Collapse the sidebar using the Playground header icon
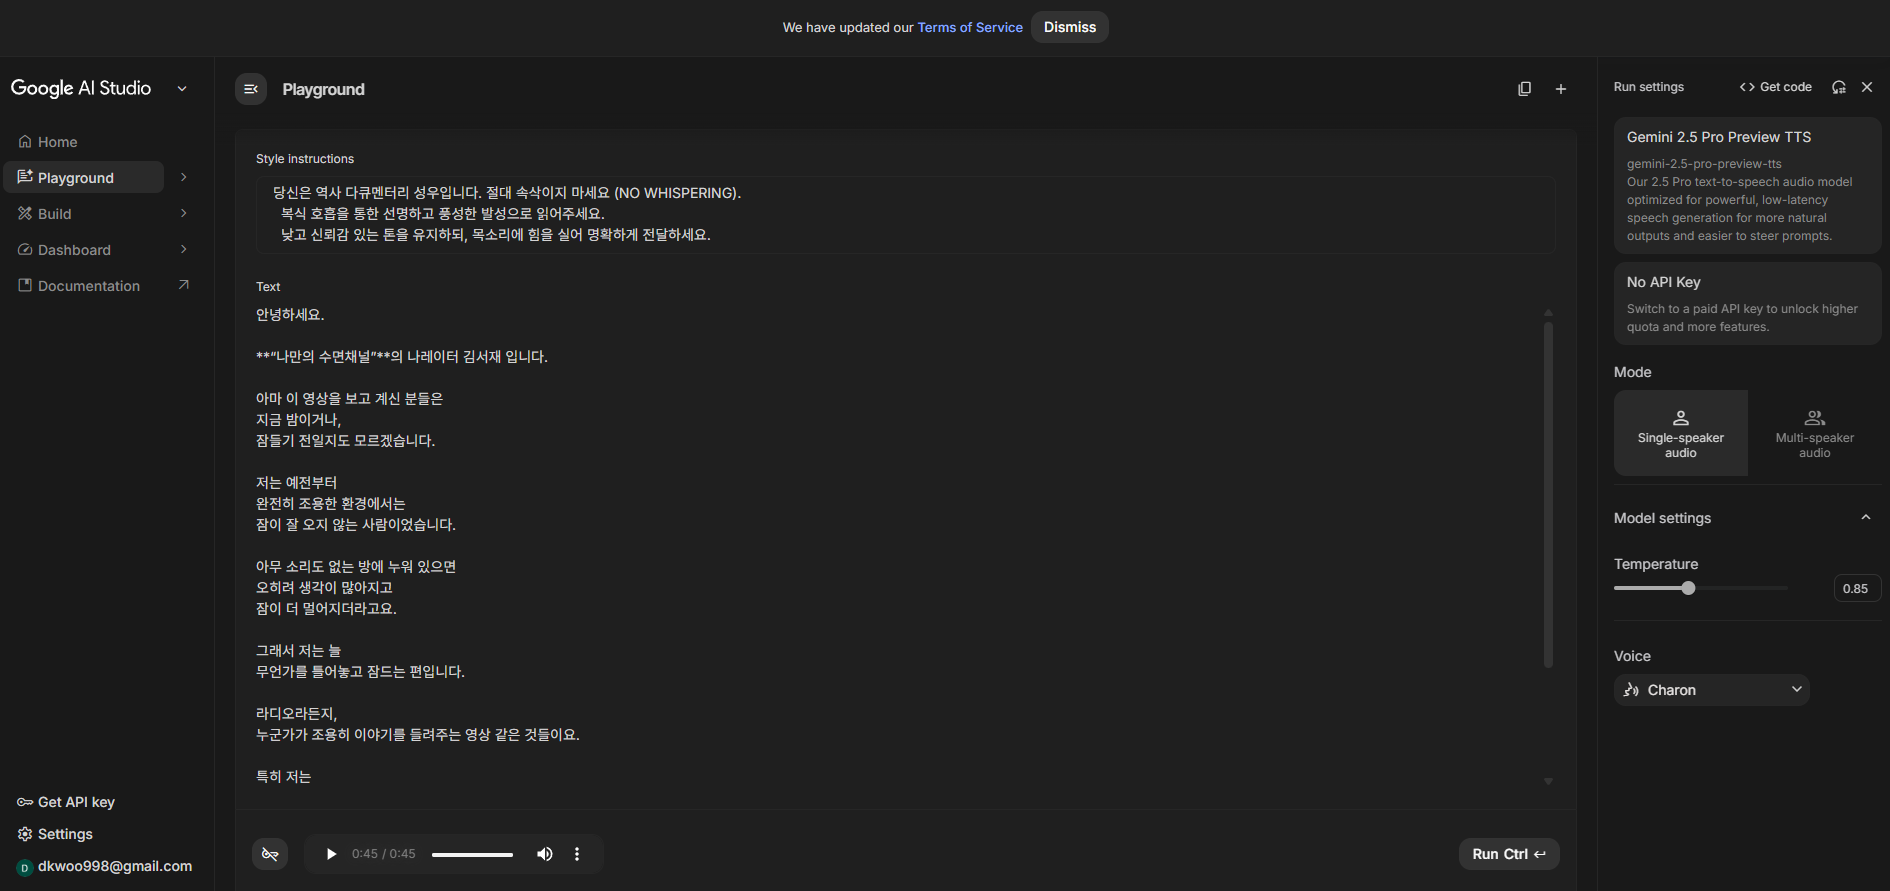This screenshot has height=891, width=1890. coord(251,89)
